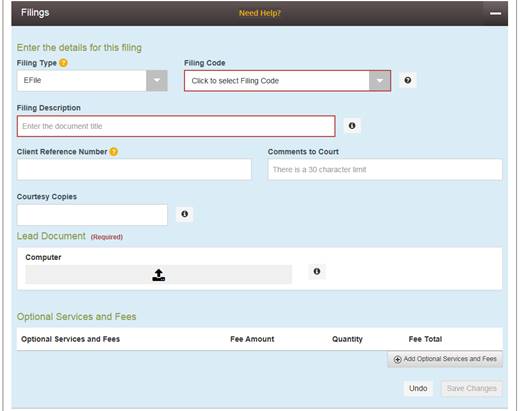Click Add Optional Services and Fees button
The width and height of the screenshot is (520, 411).
(x=445, y=359)
